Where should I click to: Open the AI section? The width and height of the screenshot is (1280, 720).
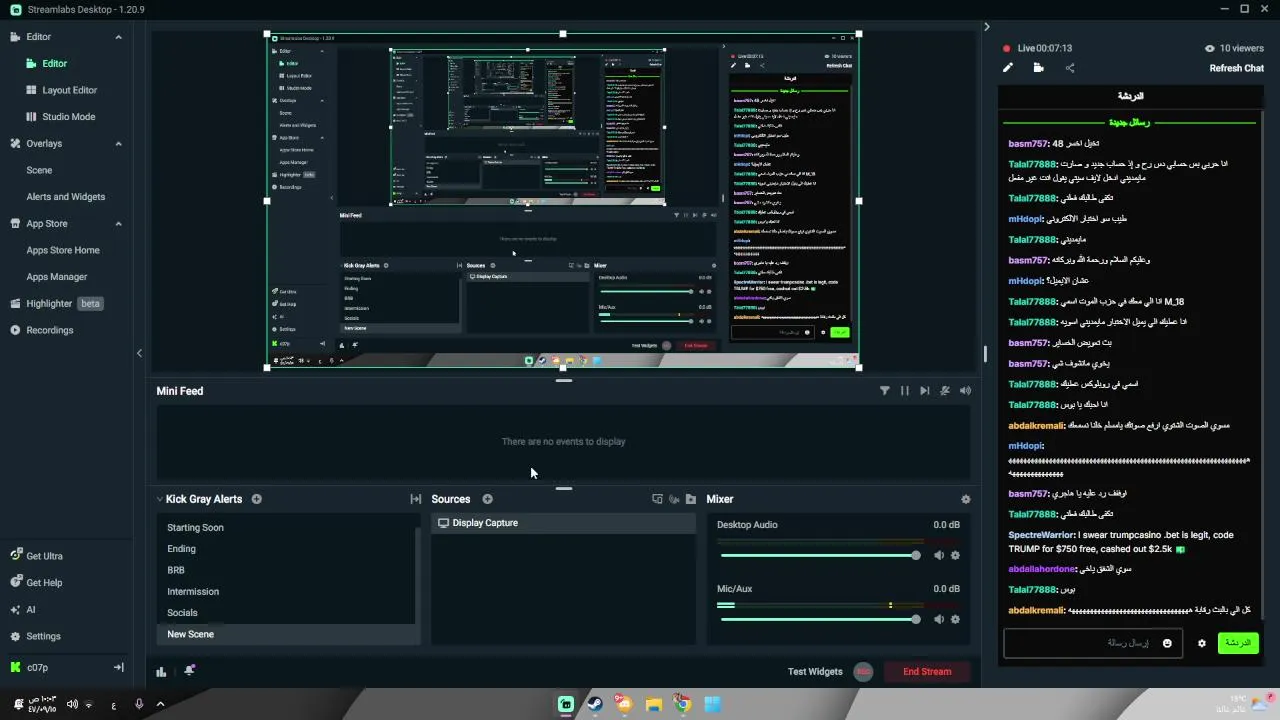[23, 609]
